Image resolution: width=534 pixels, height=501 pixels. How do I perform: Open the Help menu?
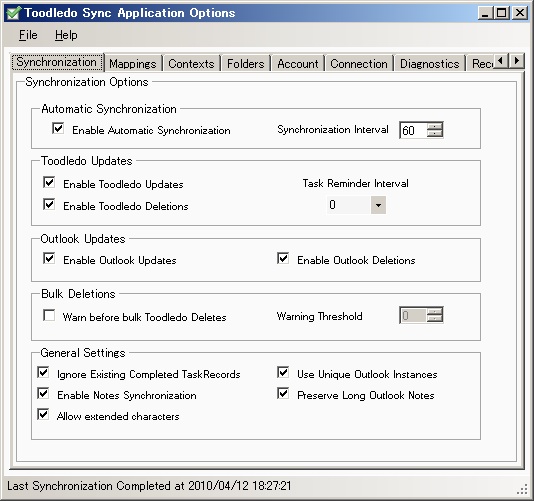(66, 35)
